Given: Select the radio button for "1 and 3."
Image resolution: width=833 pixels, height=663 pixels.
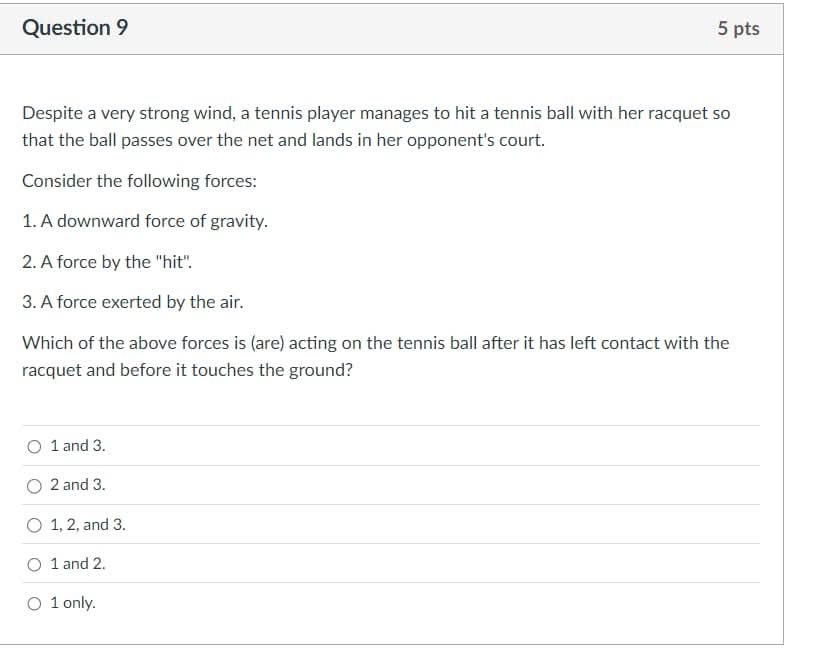Looking at the screenshot, I should tap(34, 446).
